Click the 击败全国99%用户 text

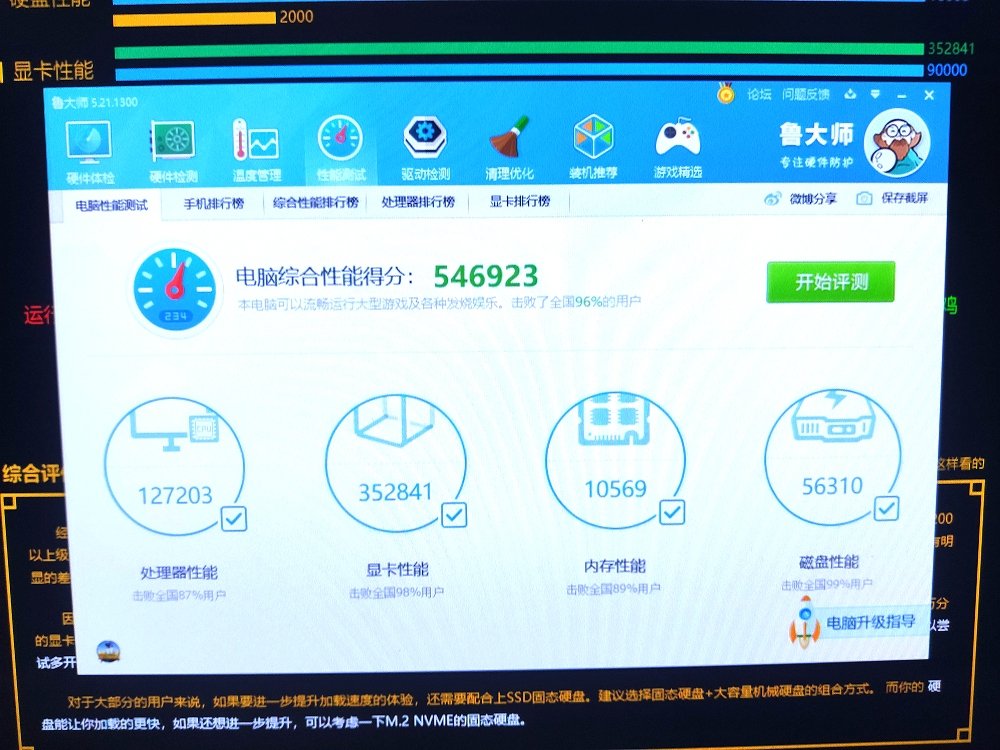[827, 584]
